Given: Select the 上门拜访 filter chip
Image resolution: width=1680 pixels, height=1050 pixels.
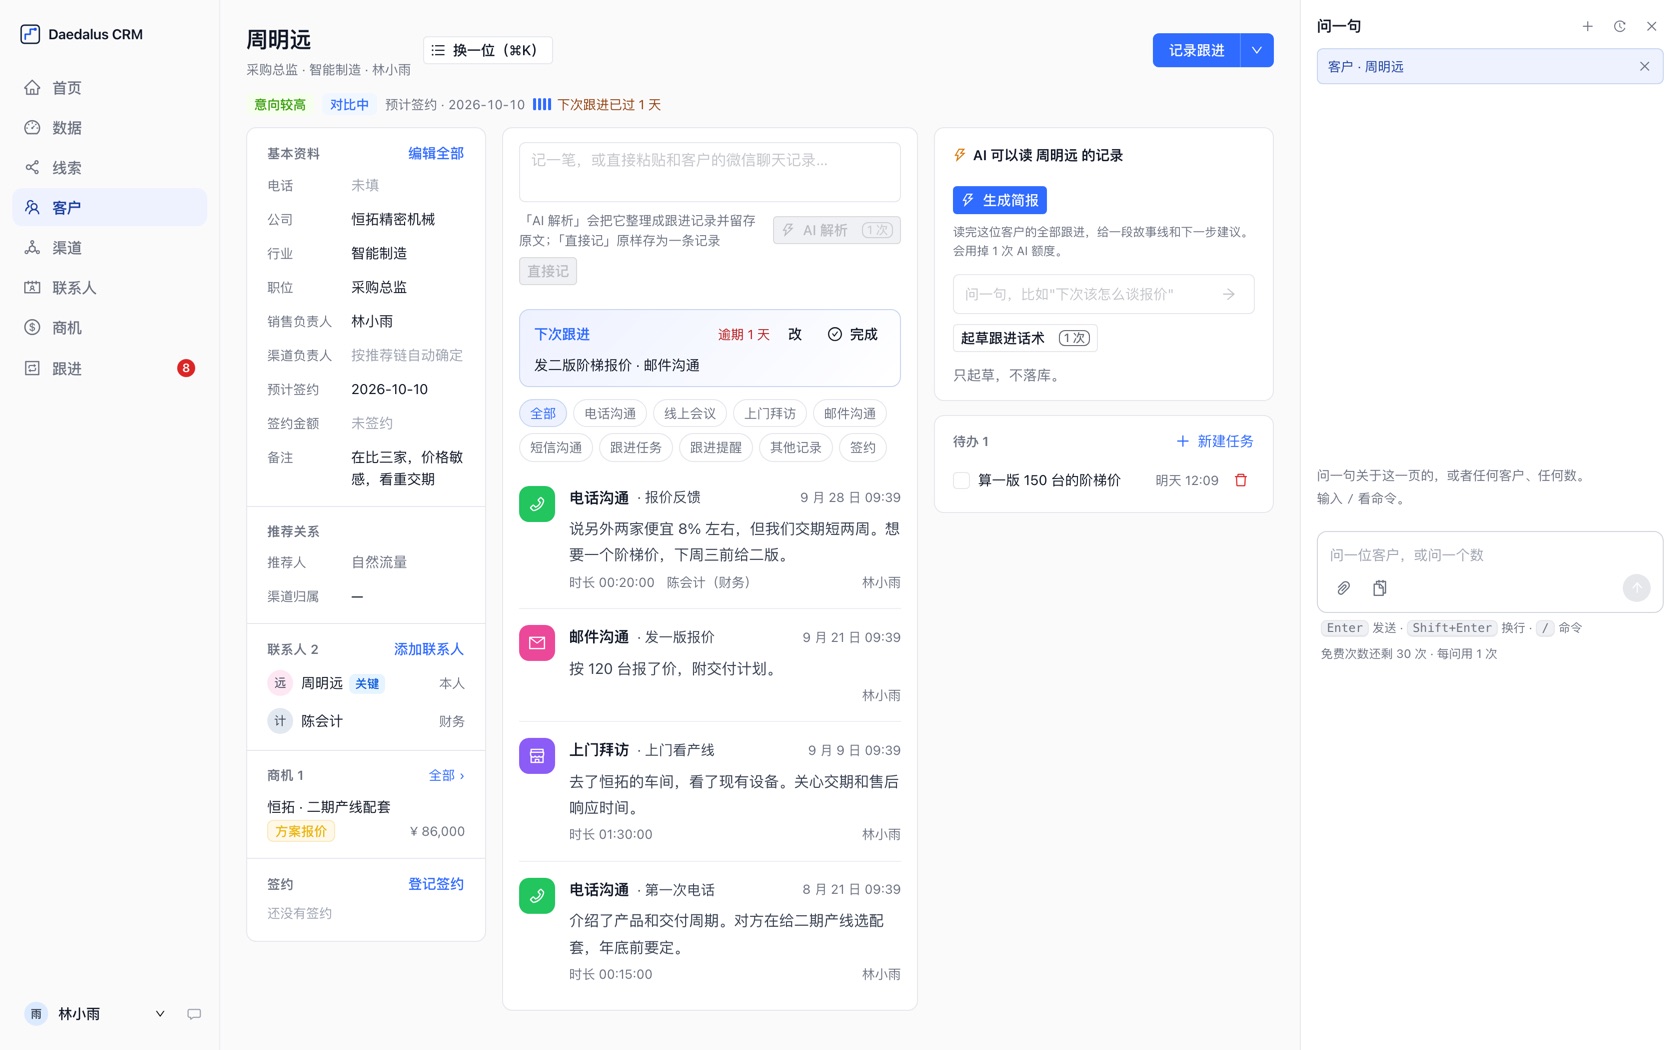Looking at the screenshot, I should point(770,414).
